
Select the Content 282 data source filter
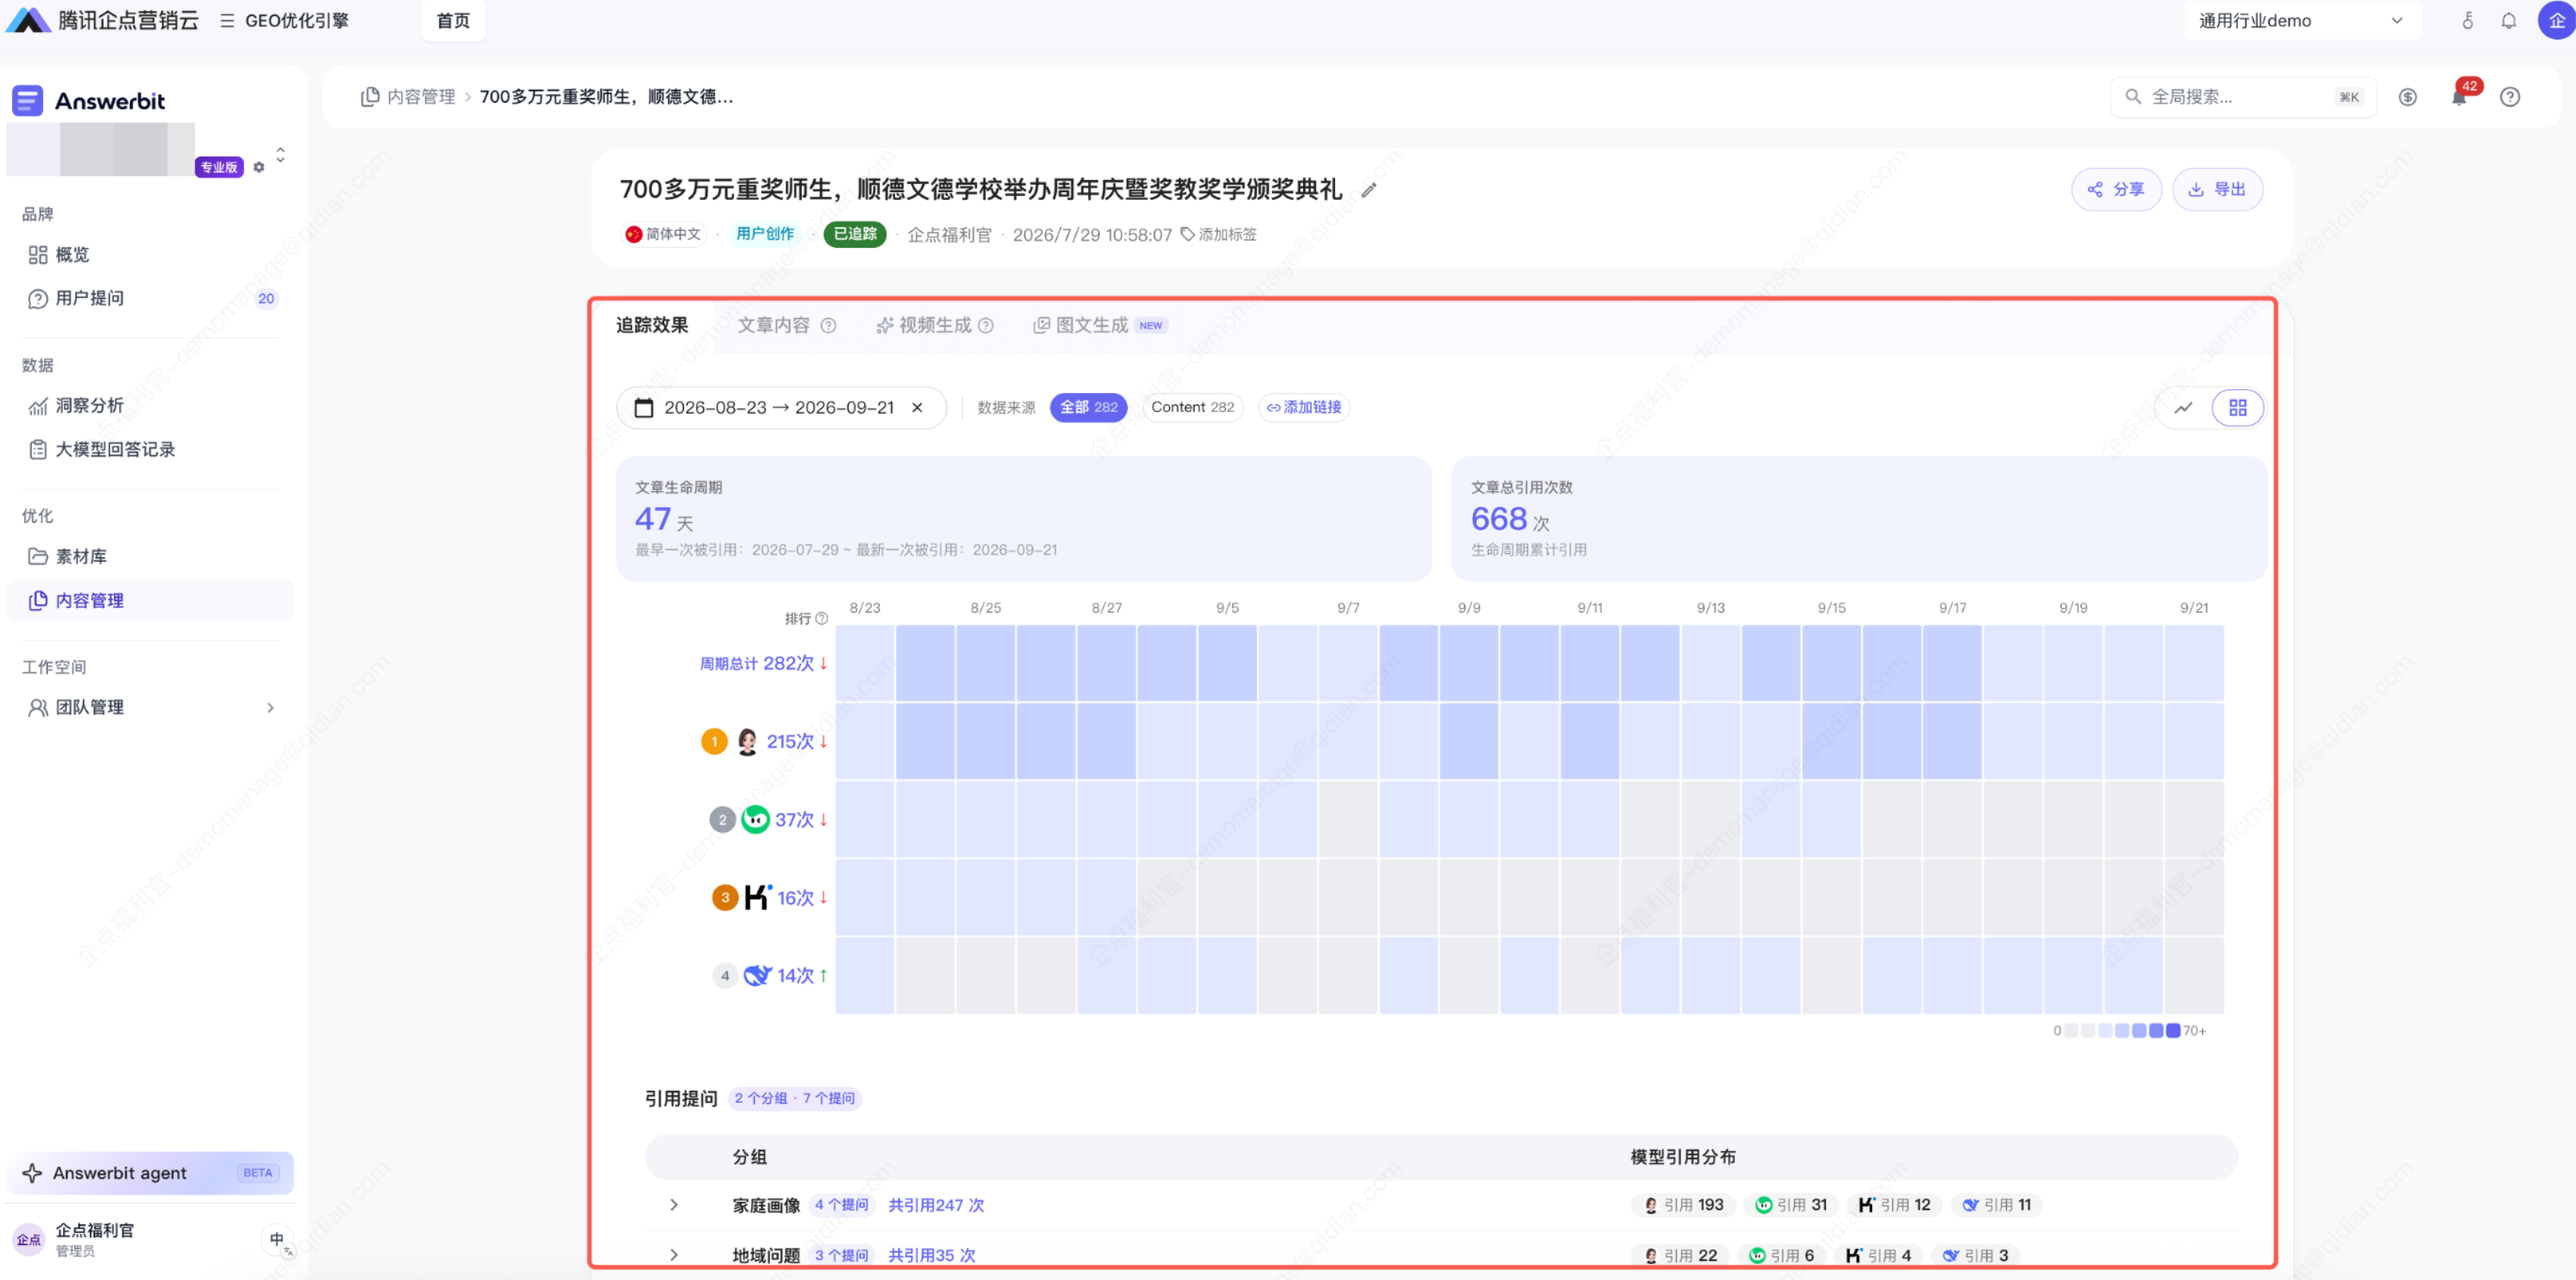1192,408
